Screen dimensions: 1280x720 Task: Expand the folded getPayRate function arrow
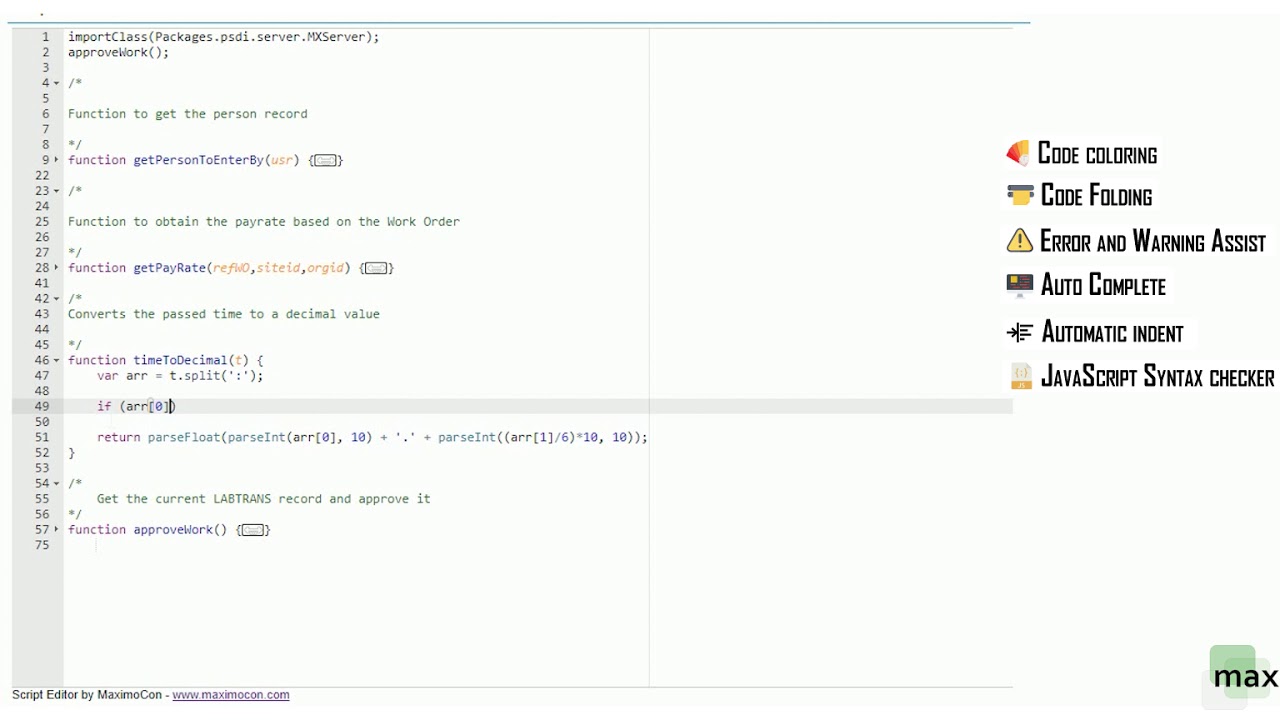[56, 268]
